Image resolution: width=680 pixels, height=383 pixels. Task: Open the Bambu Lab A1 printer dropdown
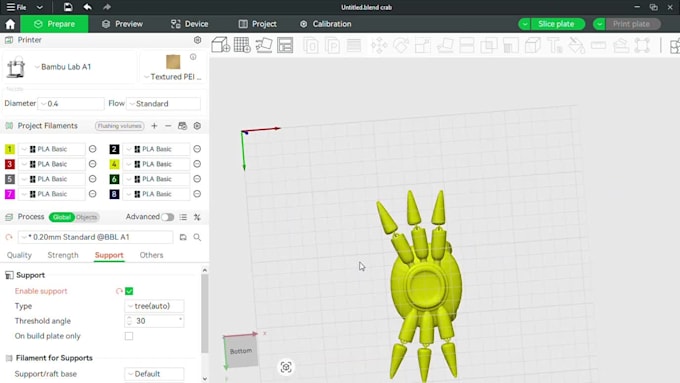click(69, 67)
